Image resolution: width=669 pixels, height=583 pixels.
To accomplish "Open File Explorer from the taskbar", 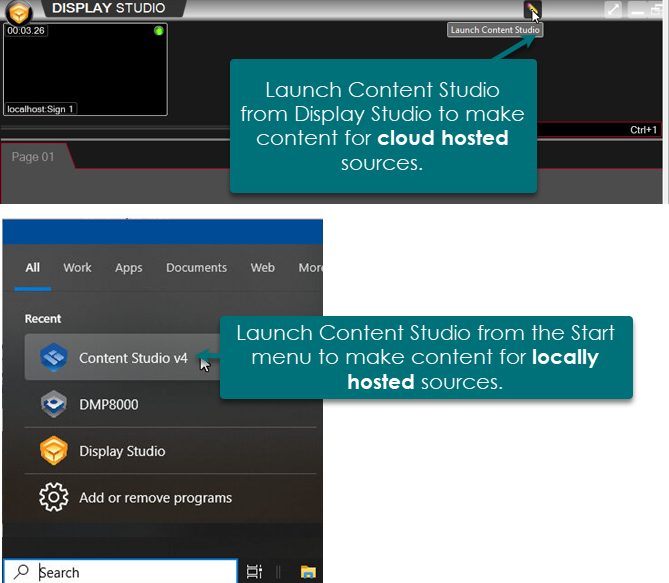I will point(309,572).
